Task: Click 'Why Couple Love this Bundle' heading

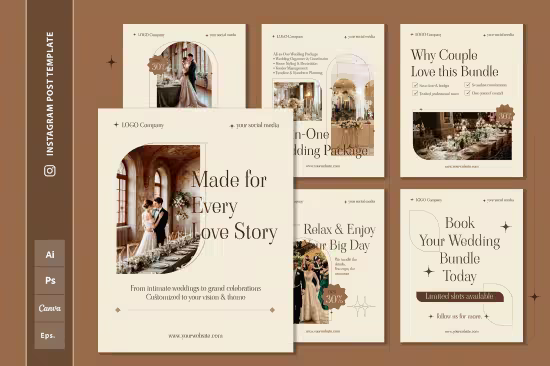Action: 455,64
